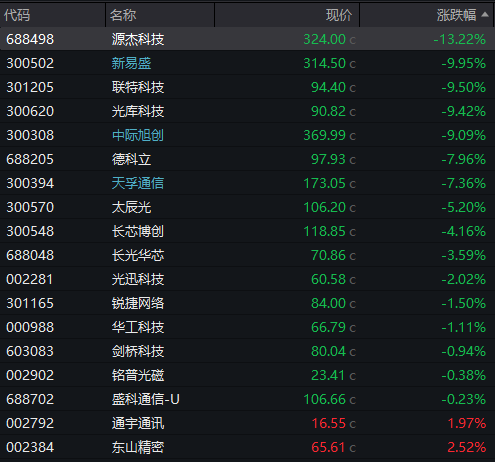Image resolution: width=495 pixels, height=462 pixels.
Task: Select stock name 源杰科技
Action: (x=138, y=39)
